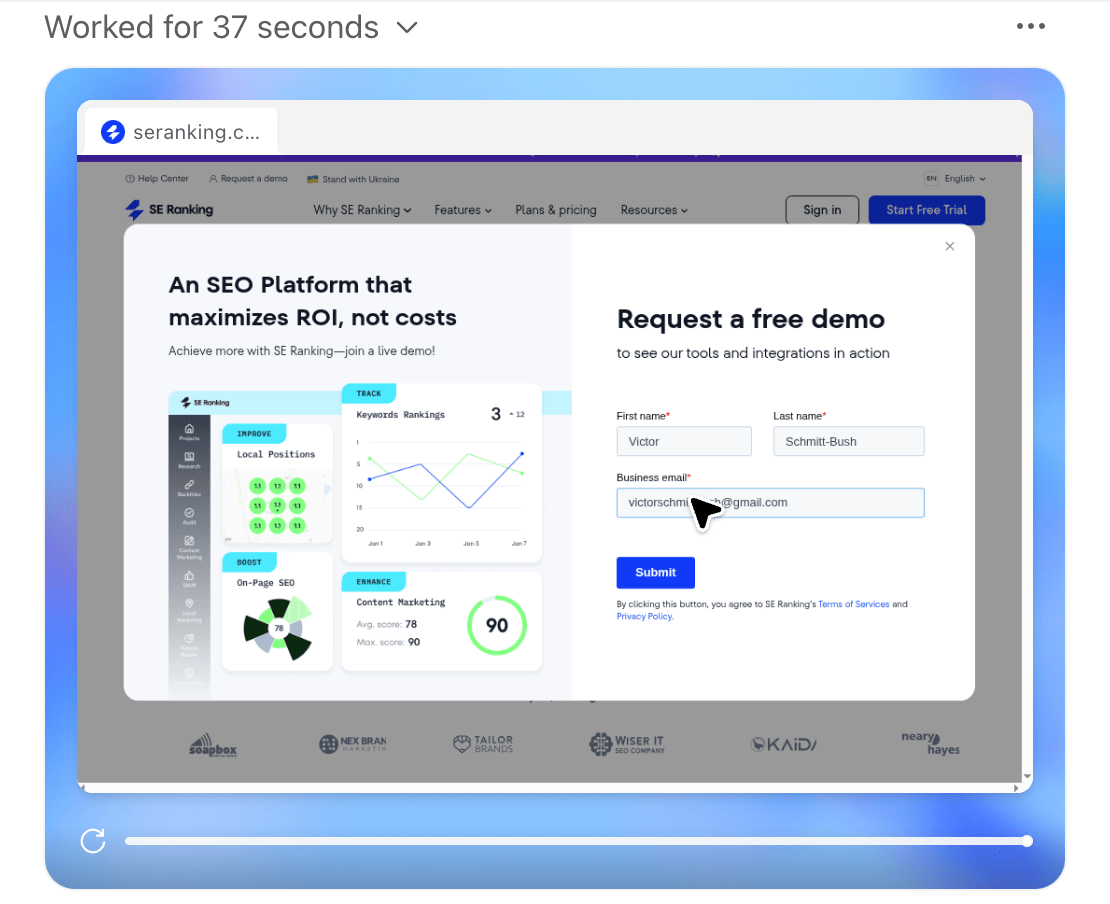The image size is (1110, 904).
Task: Click the NEX BRAN marketing logo
Action: (x=353, y=743)
